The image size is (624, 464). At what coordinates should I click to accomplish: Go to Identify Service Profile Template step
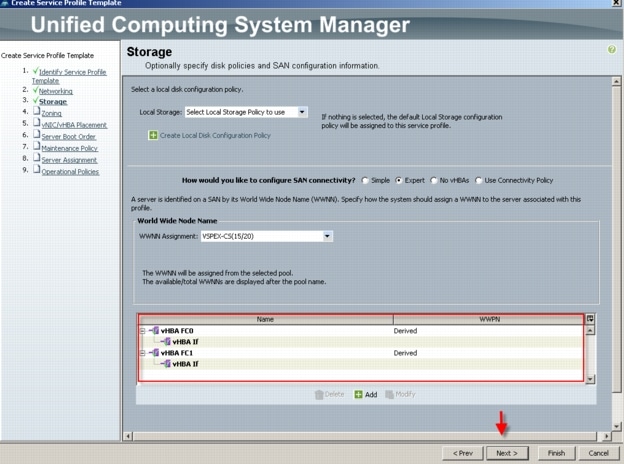point(69,76)
